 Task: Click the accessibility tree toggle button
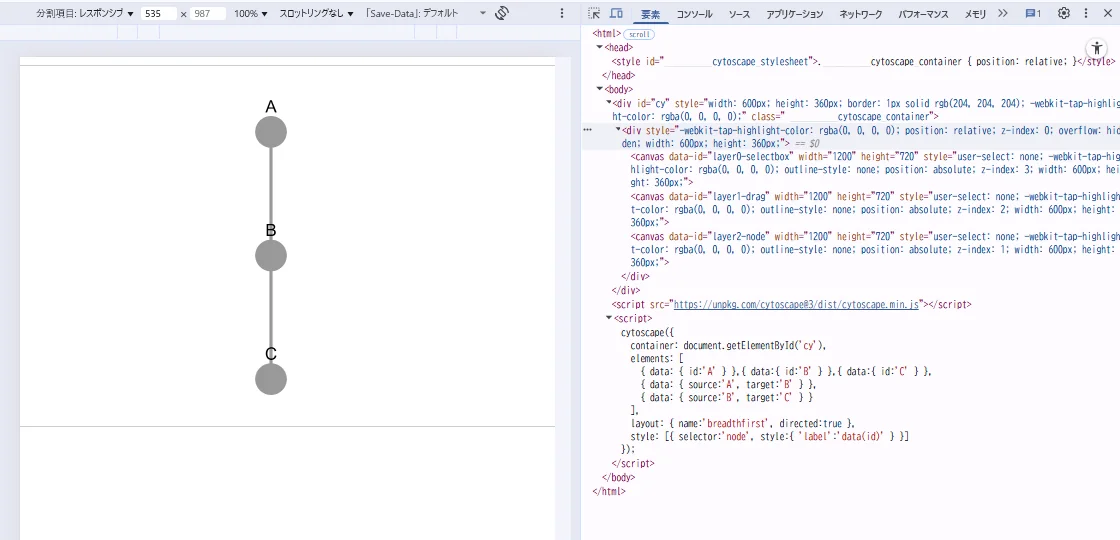1096,48
